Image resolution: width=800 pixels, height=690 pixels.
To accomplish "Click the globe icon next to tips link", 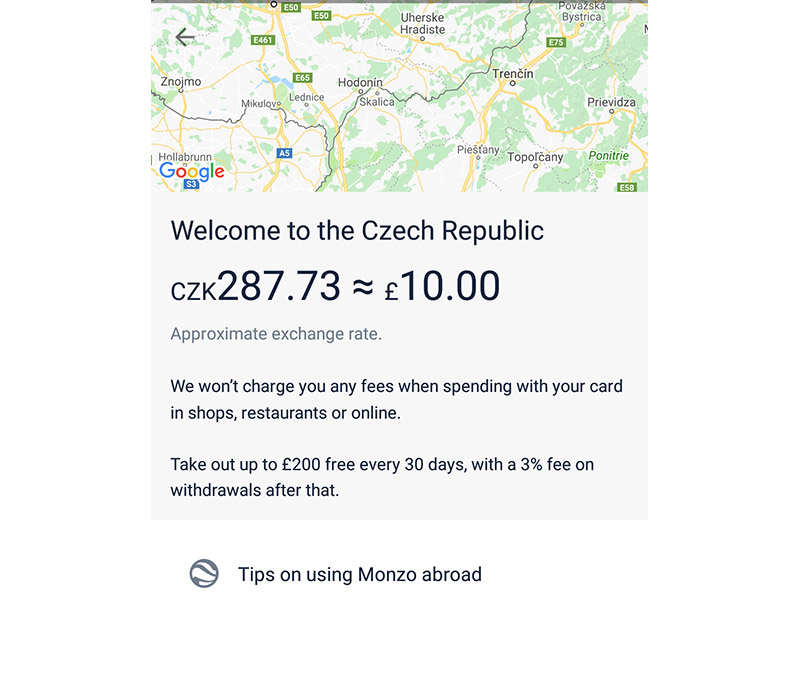I will click(202, 574).
